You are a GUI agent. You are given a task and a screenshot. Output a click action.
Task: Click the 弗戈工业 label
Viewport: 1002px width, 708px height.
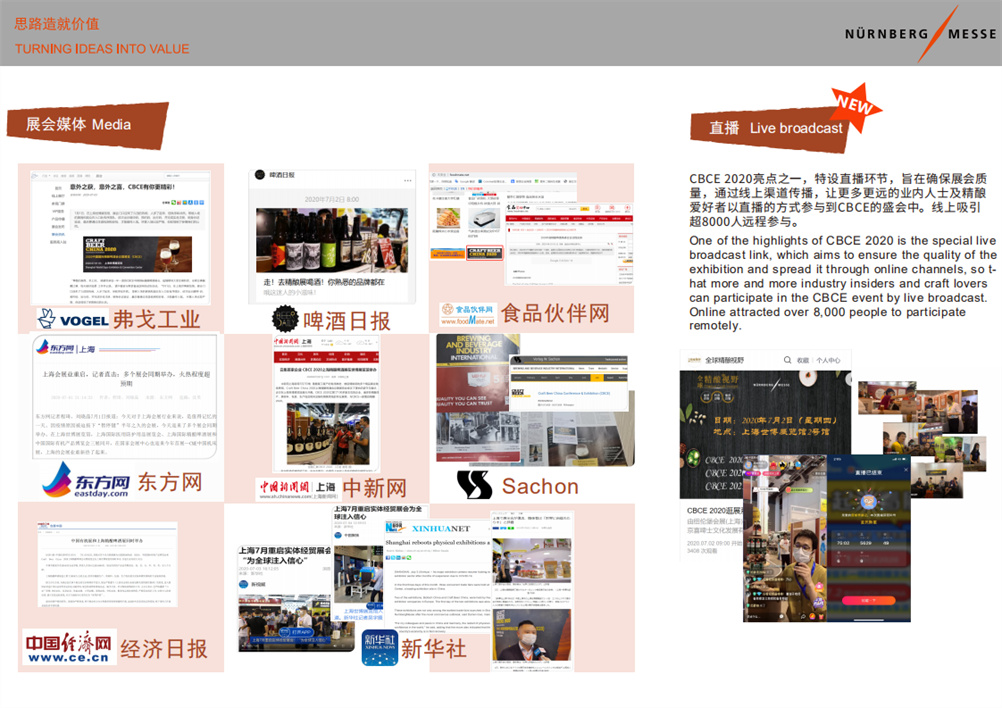click(x=157, y=319)
